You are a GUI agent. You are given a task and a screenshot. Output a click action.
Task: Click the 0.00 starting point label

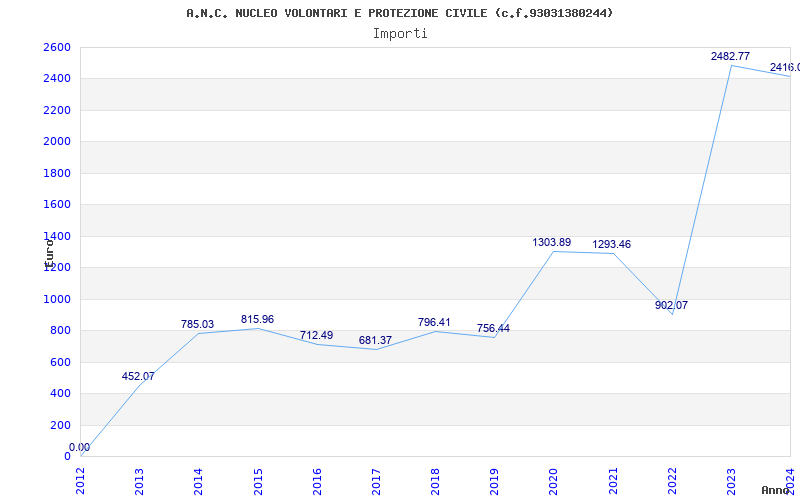coord(79,448)
